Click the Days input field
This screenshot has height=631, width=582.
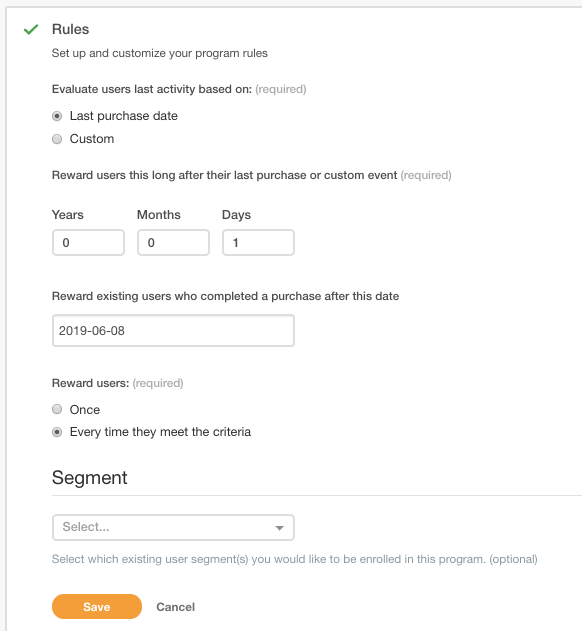coord(258,243)
